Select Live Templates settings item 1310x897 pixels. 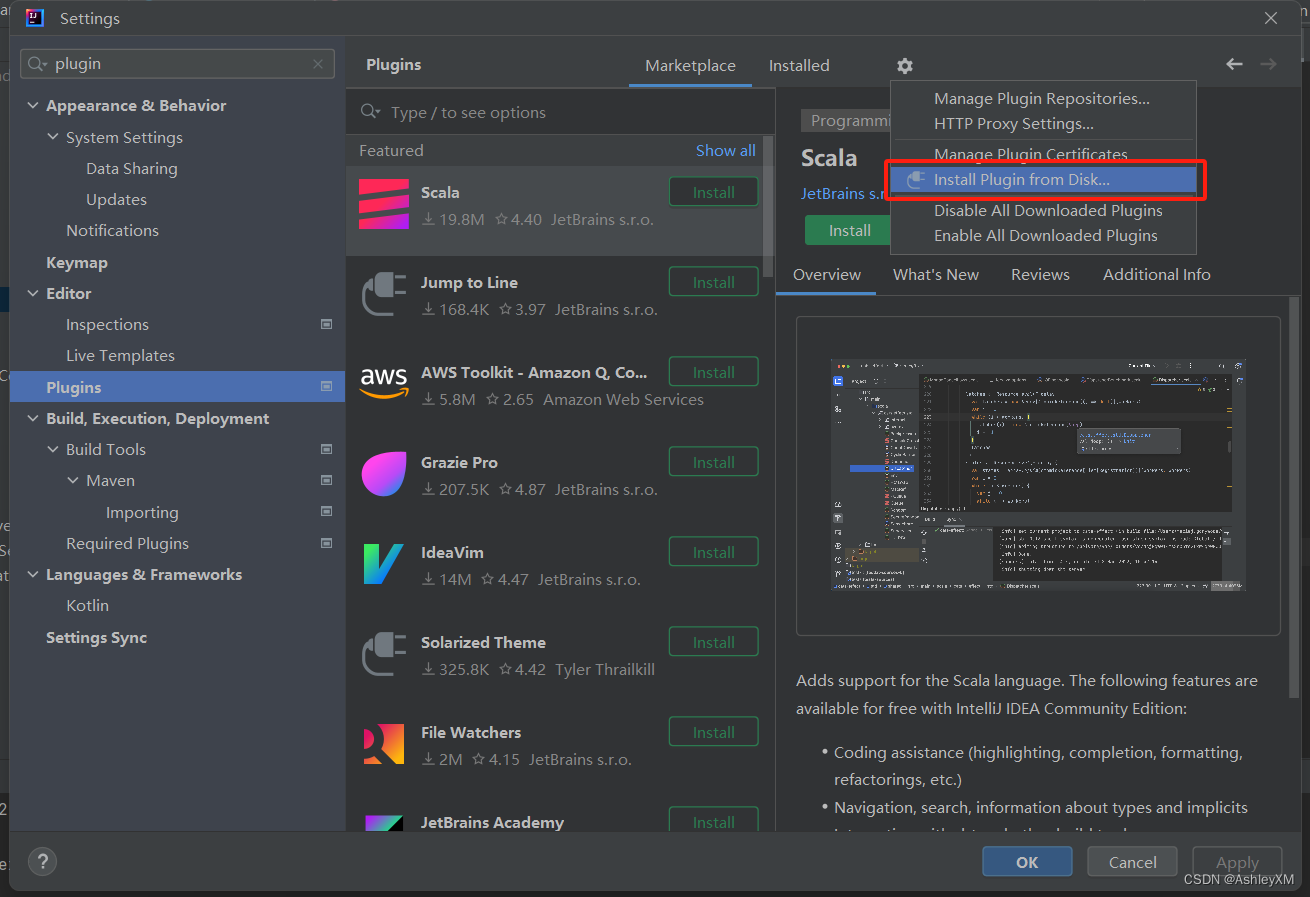pyautogui.click(x=120, y=355)
